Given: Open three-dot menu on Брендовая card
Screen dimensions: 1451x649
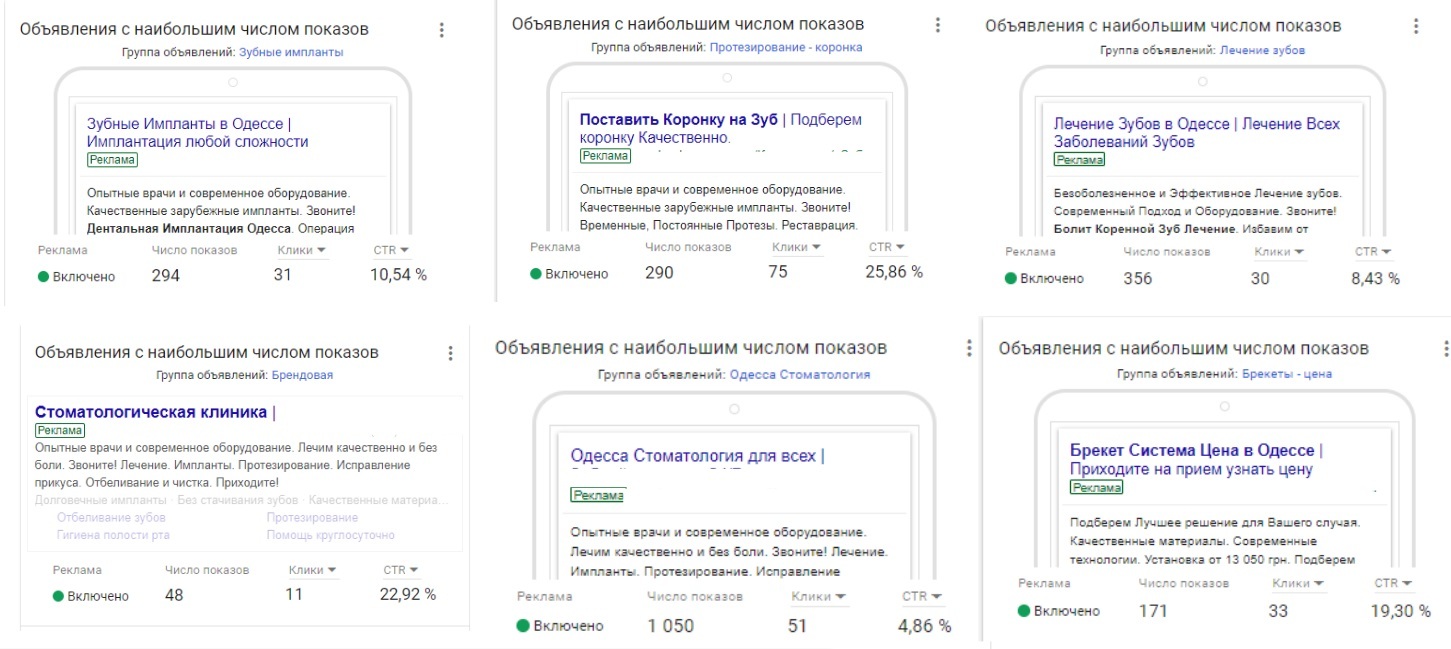Looking at the screenshot, I should pos(451,353).
